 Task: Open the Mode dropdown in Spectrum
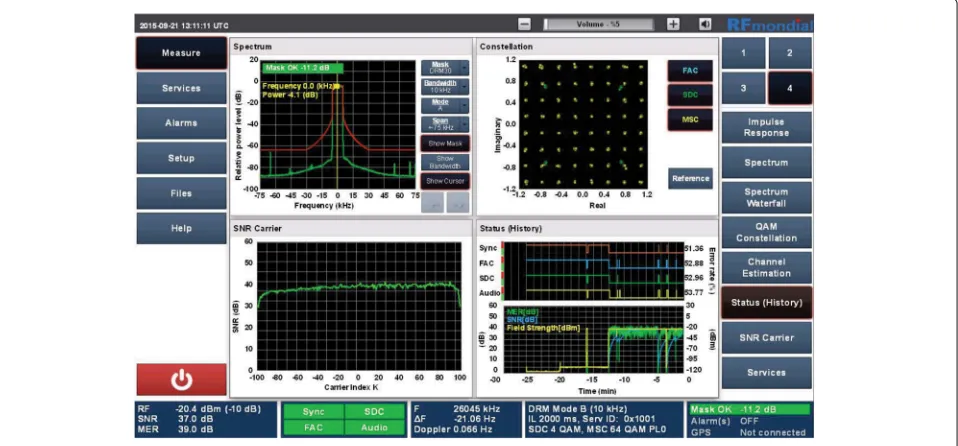coord(445,105)
